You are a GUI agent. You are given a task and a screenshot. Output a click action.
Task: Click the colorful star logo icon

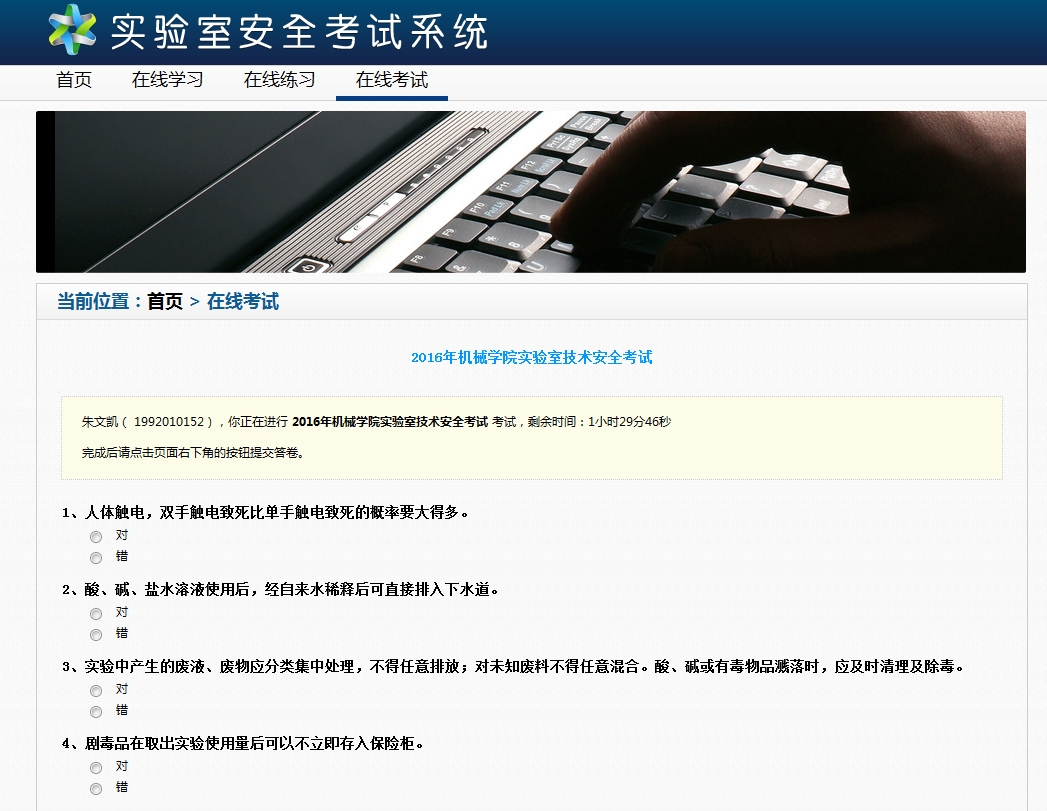point(72,29)
